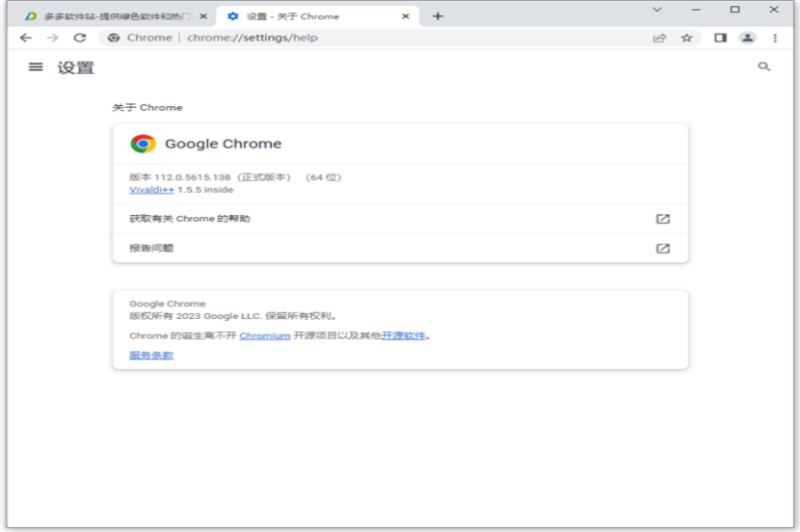
Task: Select the 设置 - 关于 Chrome tab
Action: click(317, 16)
